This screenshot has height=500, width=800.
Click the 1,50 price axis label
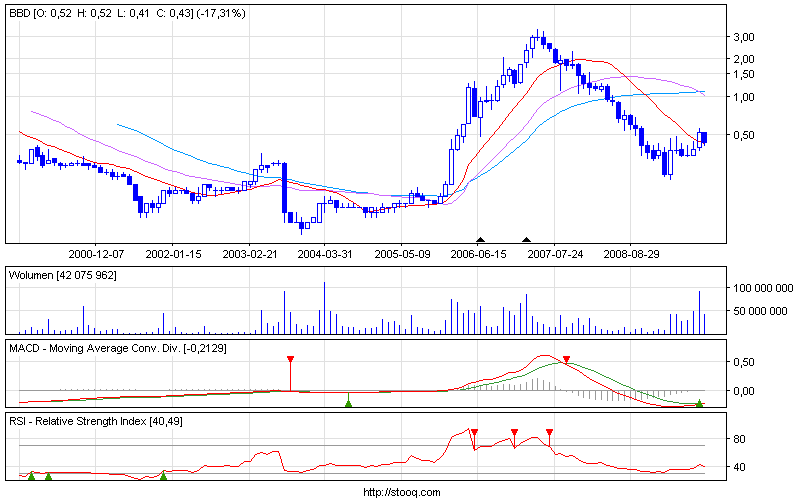[x=743, y=74]
